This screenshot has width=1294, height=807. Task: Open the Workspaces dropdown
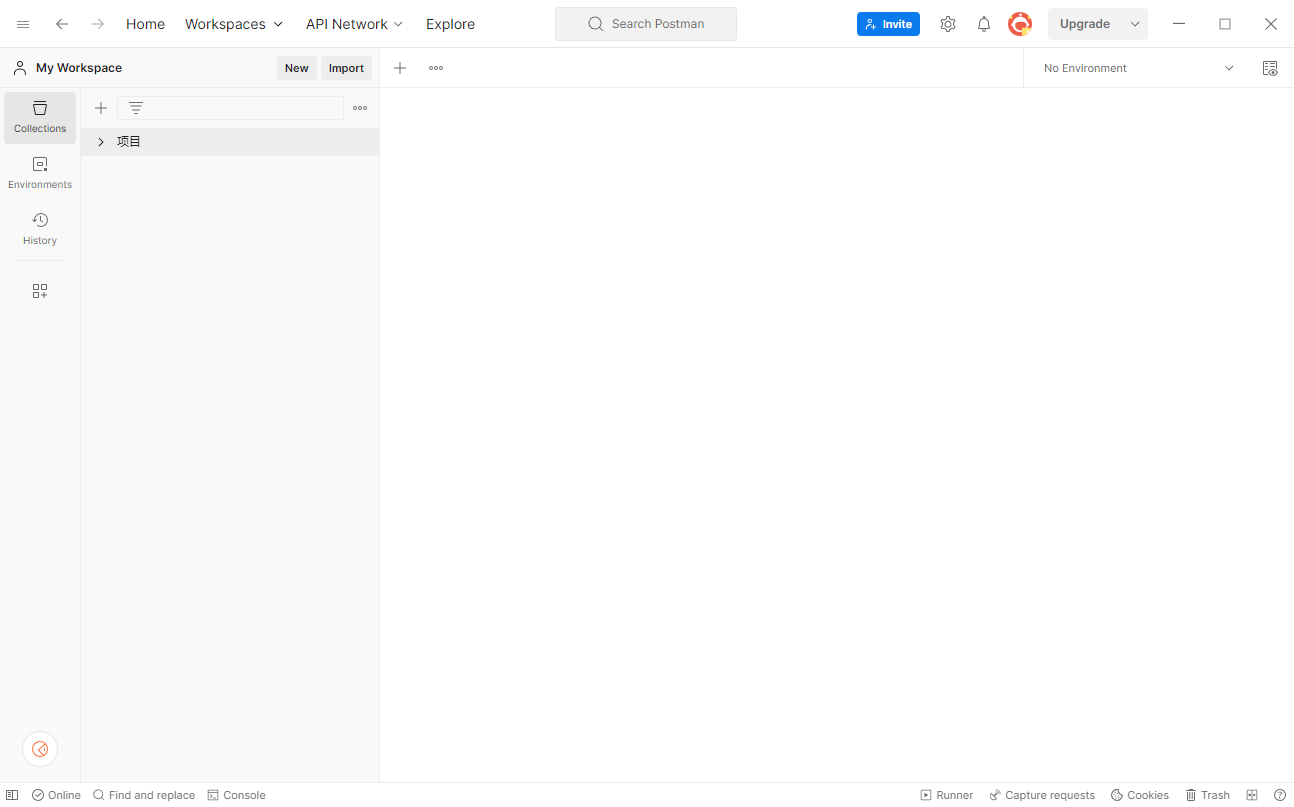(x=234, y=24)
